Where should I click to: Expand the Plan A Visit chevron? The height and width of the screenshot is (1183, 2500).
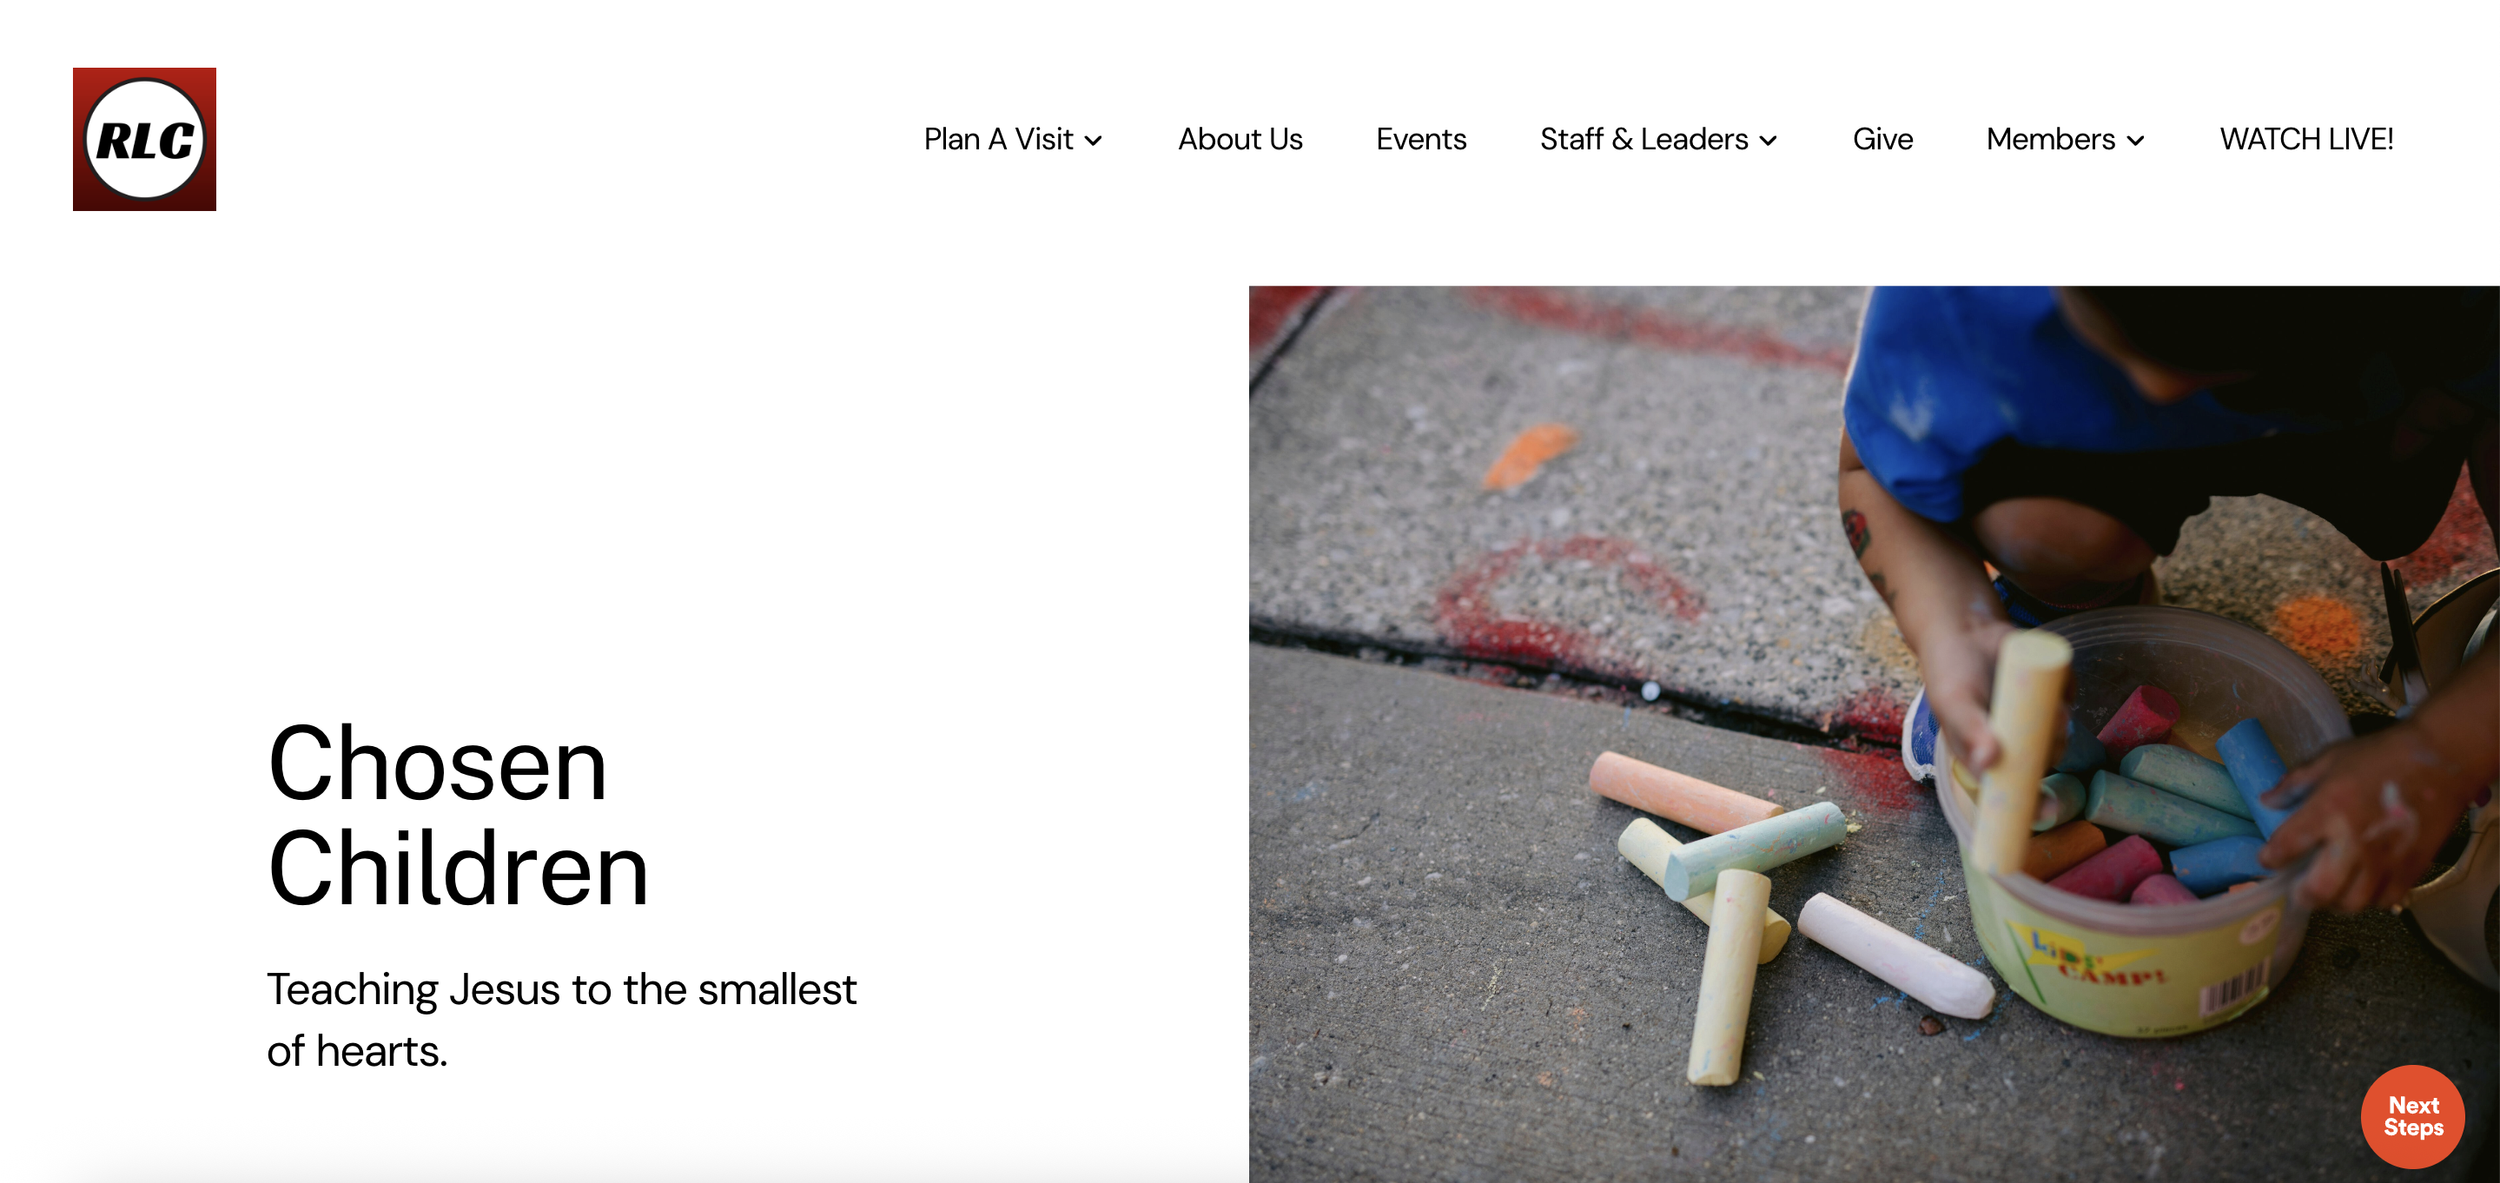pos(1093,141)
